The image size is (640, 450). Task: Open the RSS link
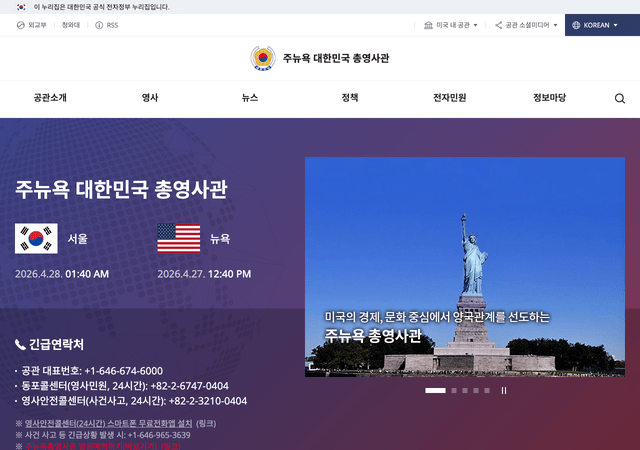pyautogui.click(x=112, y=25)
